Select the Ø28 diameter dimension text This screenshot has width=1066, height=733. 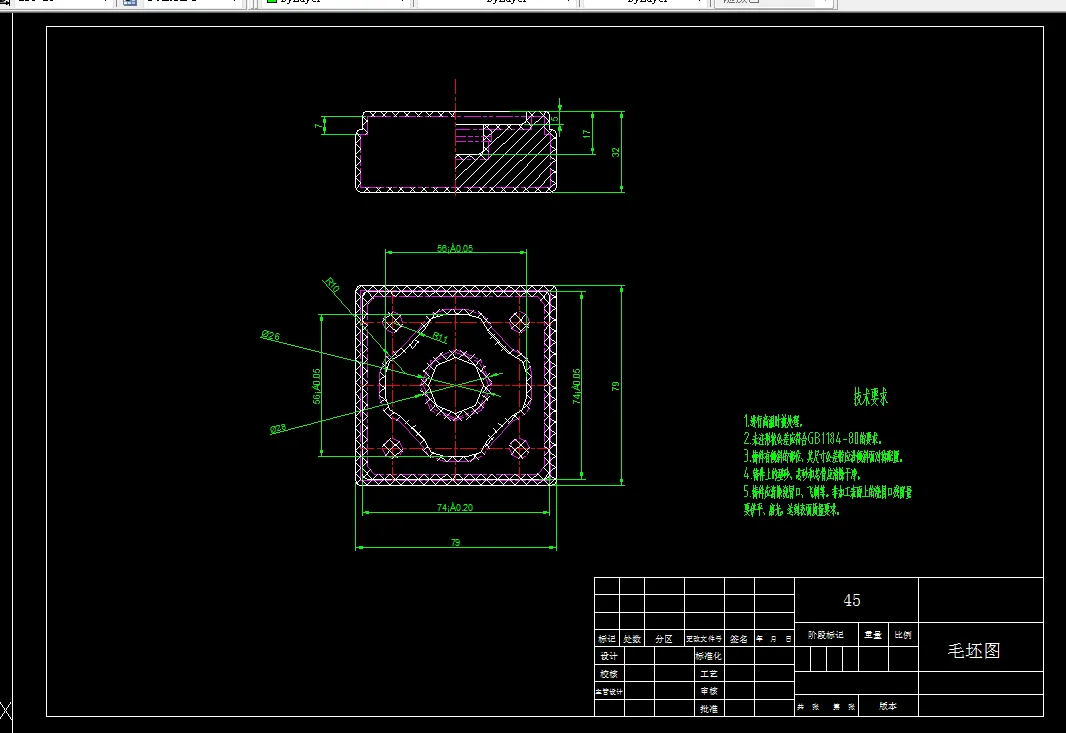278,428
